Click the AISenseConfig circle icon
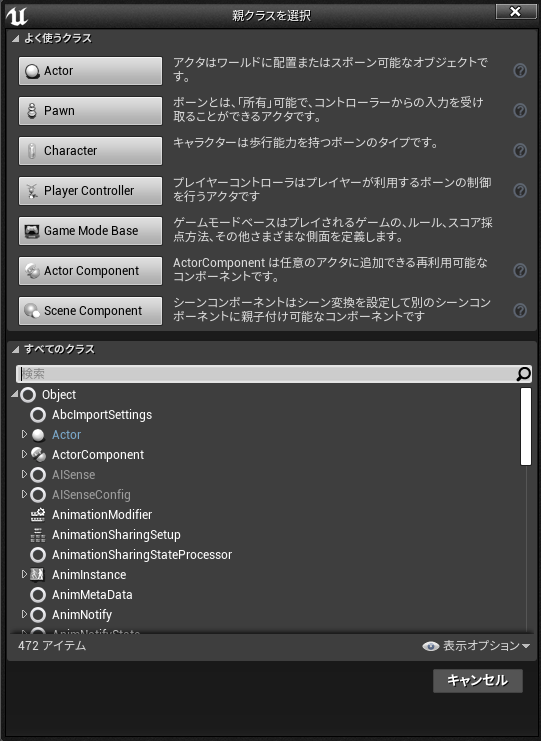541x741 pixels. click(38, 495)
